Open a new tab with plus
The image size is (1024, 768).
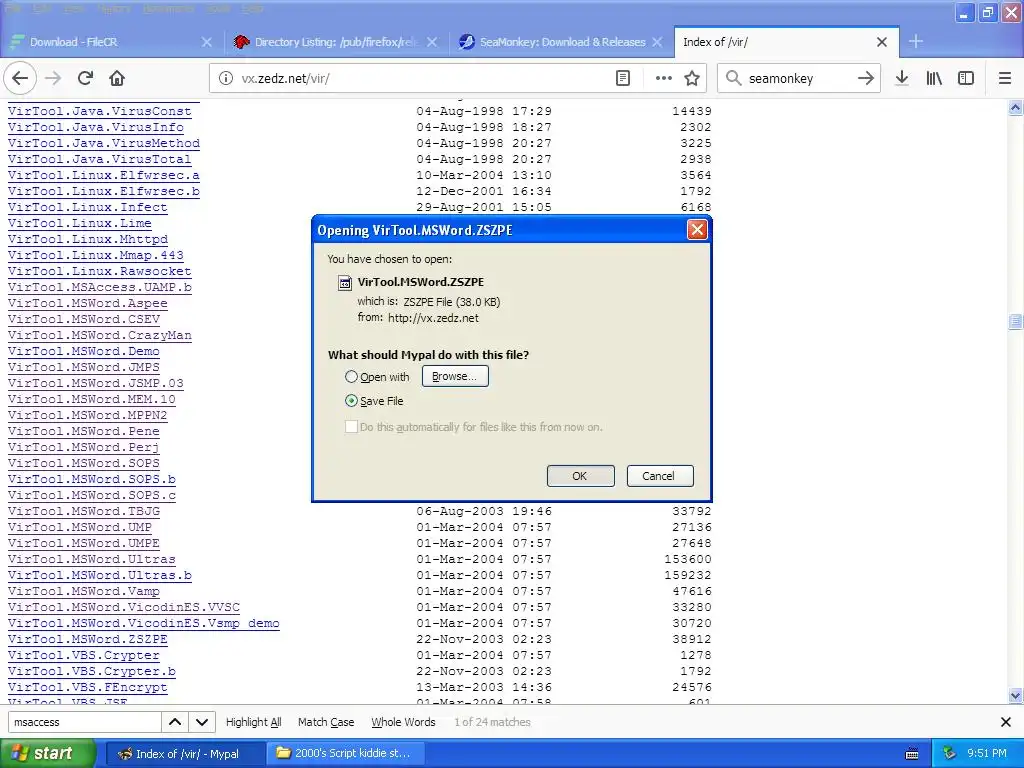point(916,41)
